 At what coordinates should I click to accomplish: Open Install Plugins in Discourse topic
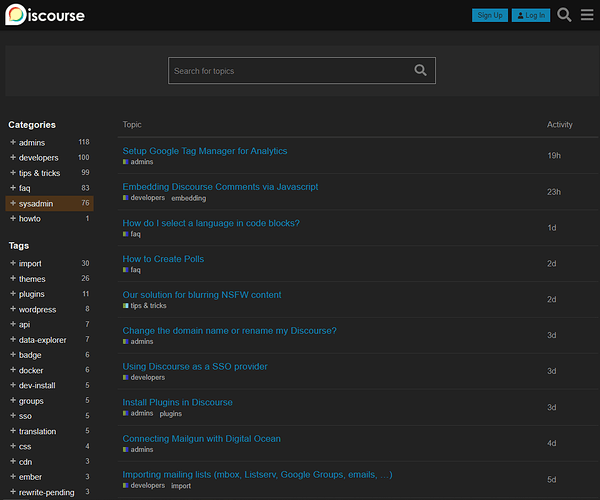[x=177, y=402]
